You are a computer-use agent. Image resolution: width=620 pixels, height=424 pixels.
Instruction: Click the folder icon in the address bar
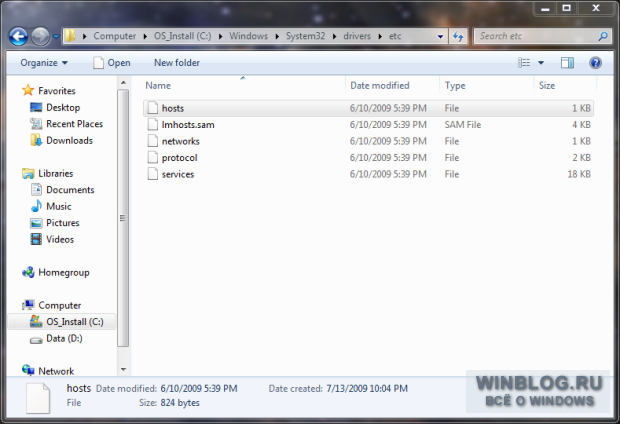[x=70, y=36]
